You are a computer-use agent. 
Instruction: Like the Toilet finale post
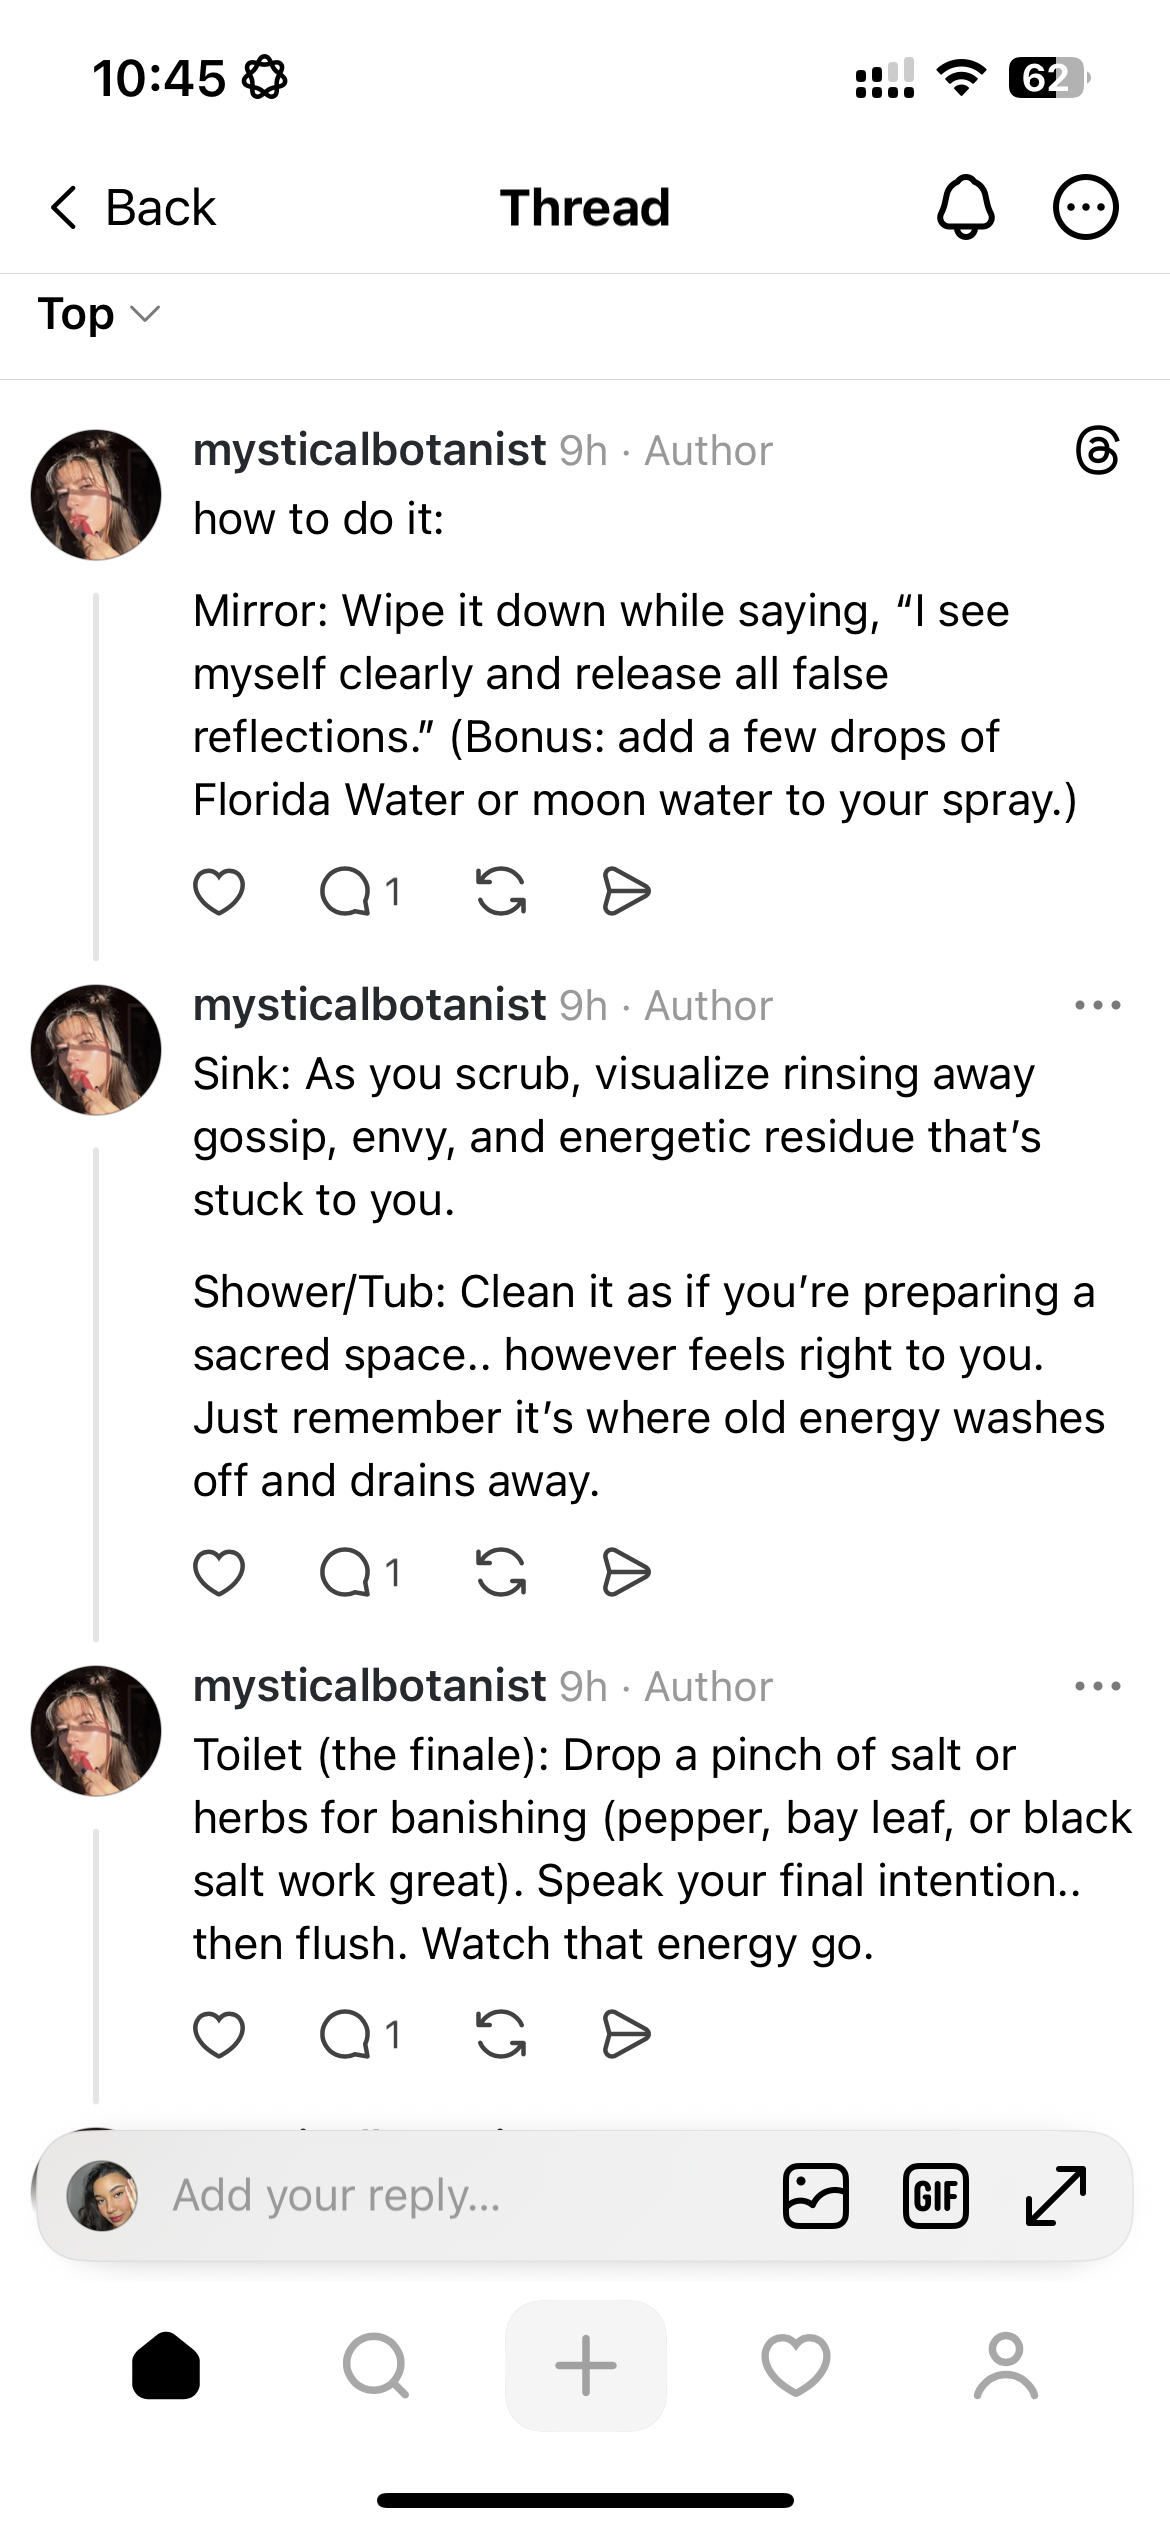219,2034
